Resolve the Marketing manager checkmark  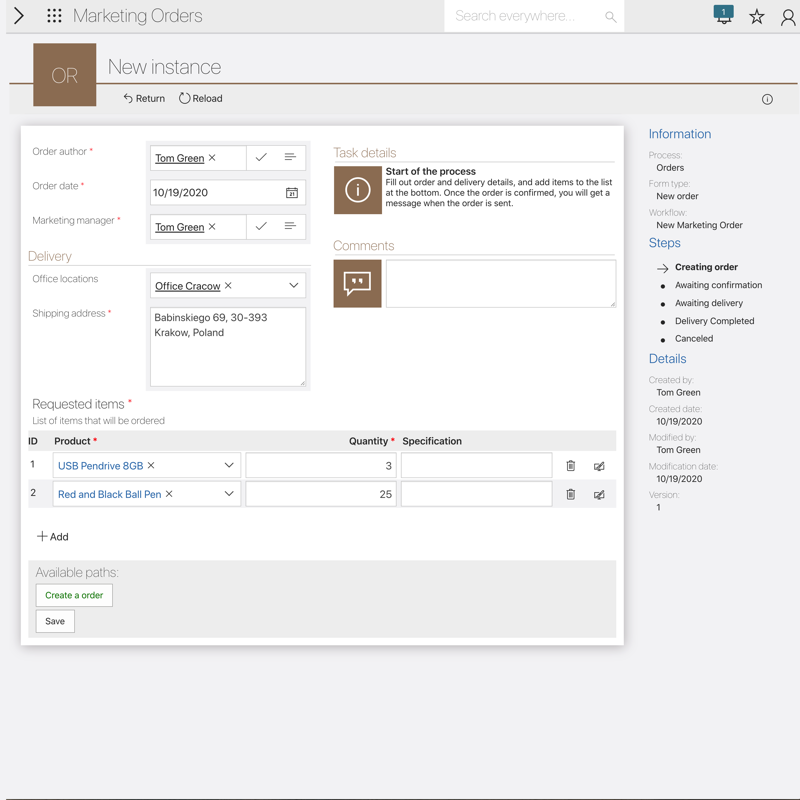261,227
